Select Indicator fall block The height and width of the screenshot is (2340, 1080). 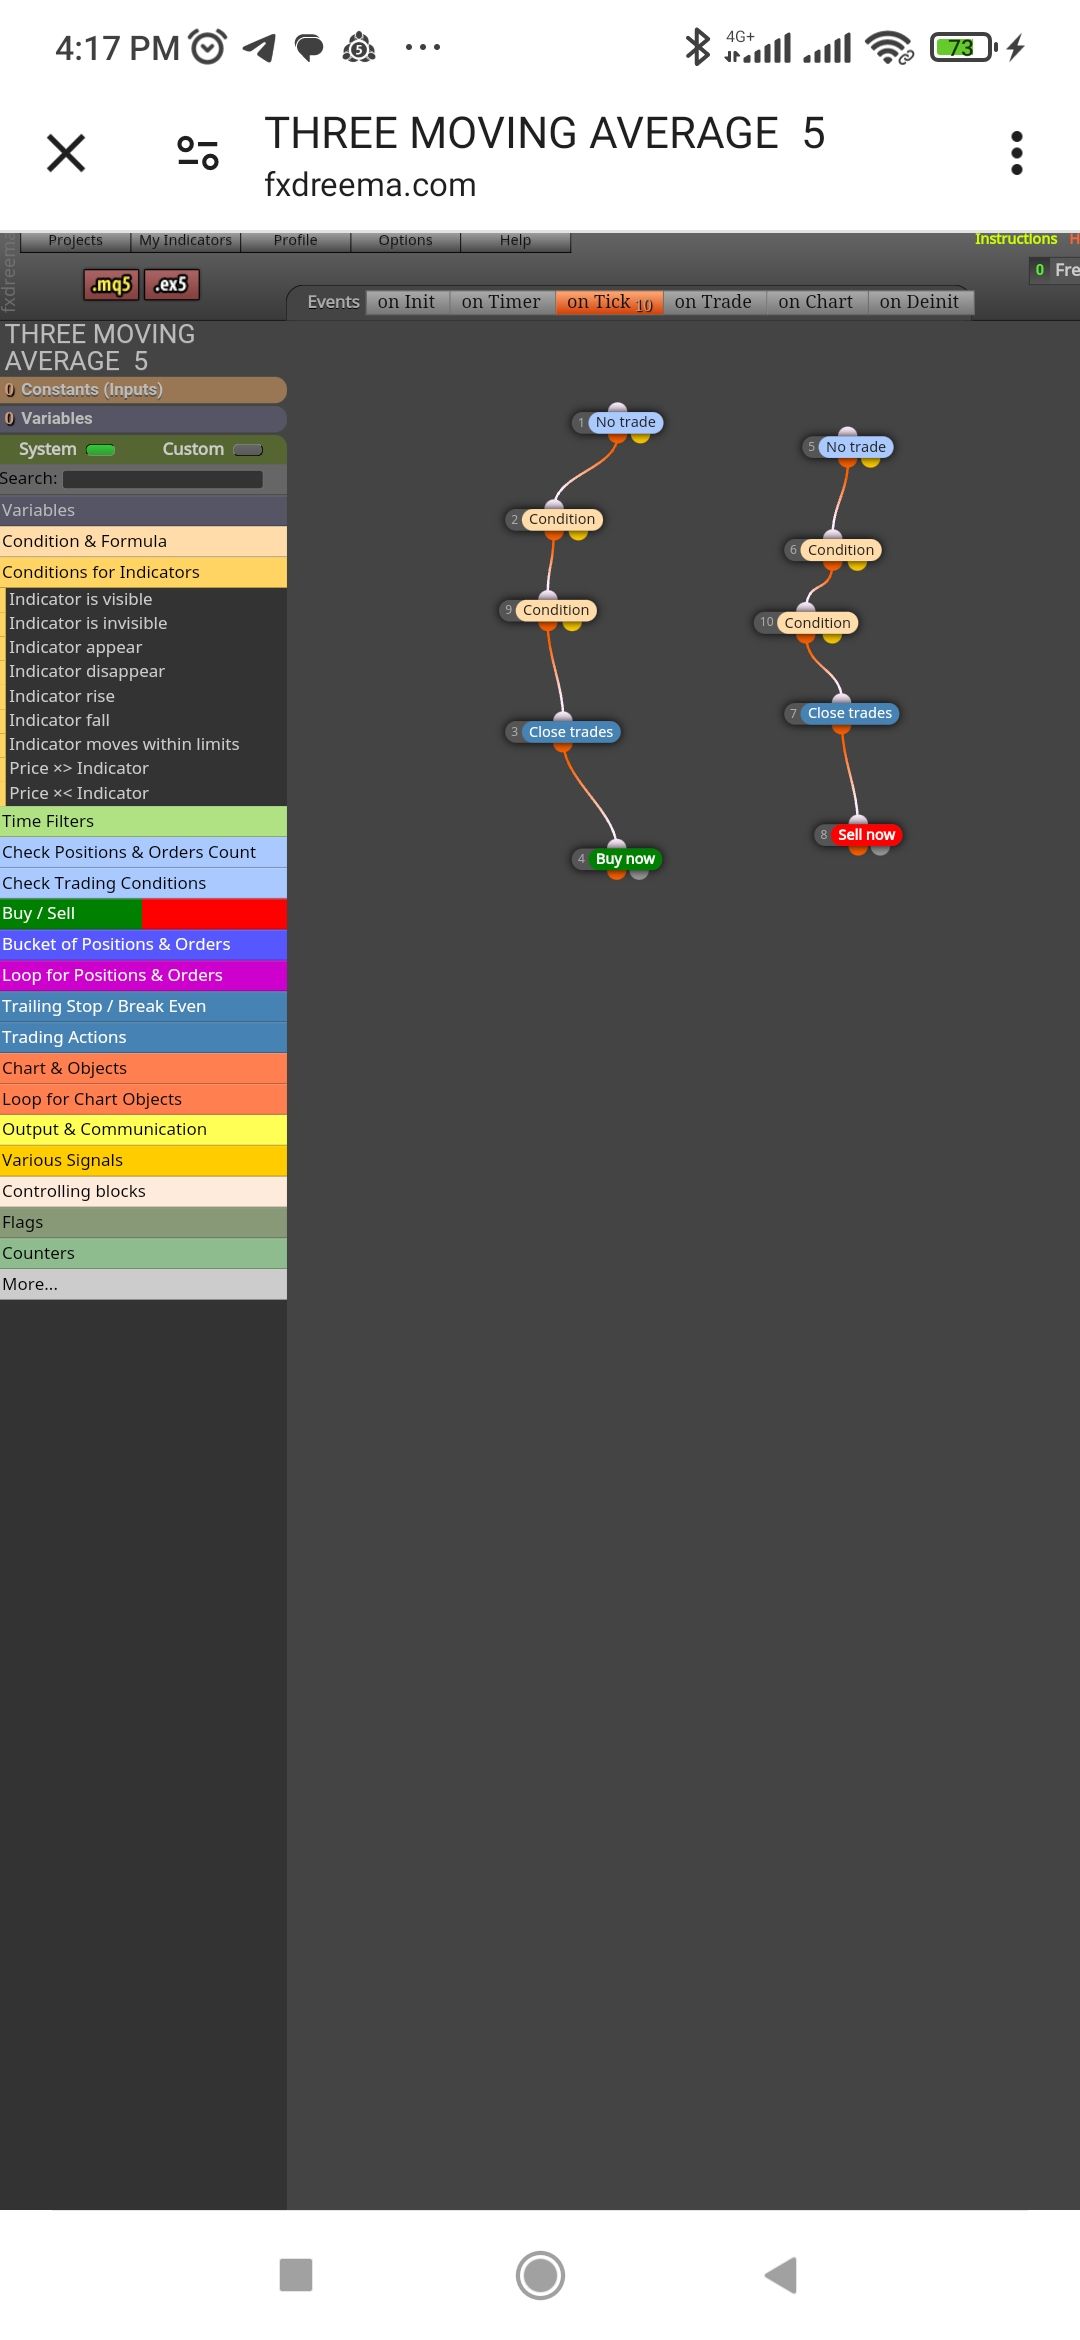coord(60,720)
